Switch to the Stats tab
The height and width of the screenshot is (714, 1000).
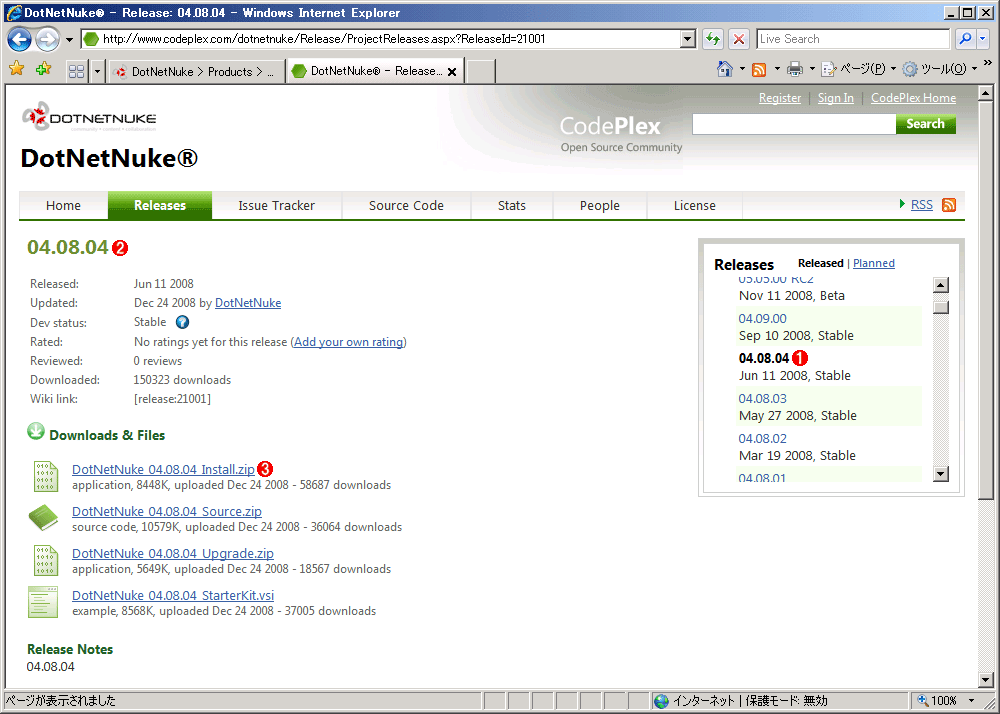(512, 205)
